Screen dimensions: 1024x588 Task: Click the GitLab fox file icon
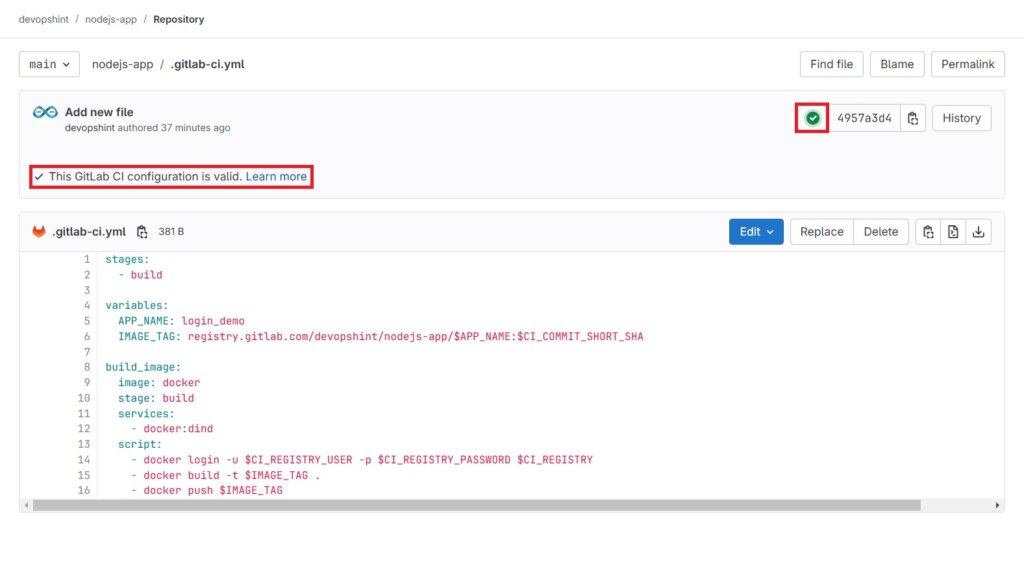(x=39, y=231)
